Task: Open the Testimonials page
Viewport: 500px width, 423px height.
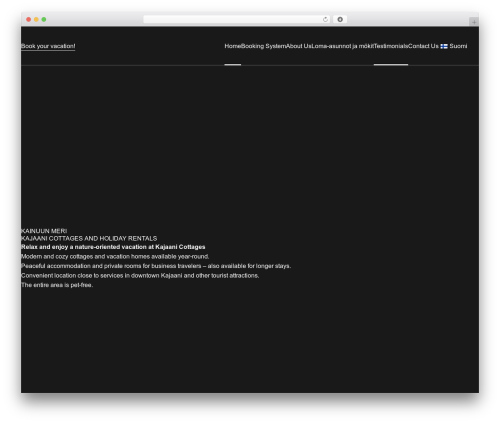Action: tap(391, 46)
